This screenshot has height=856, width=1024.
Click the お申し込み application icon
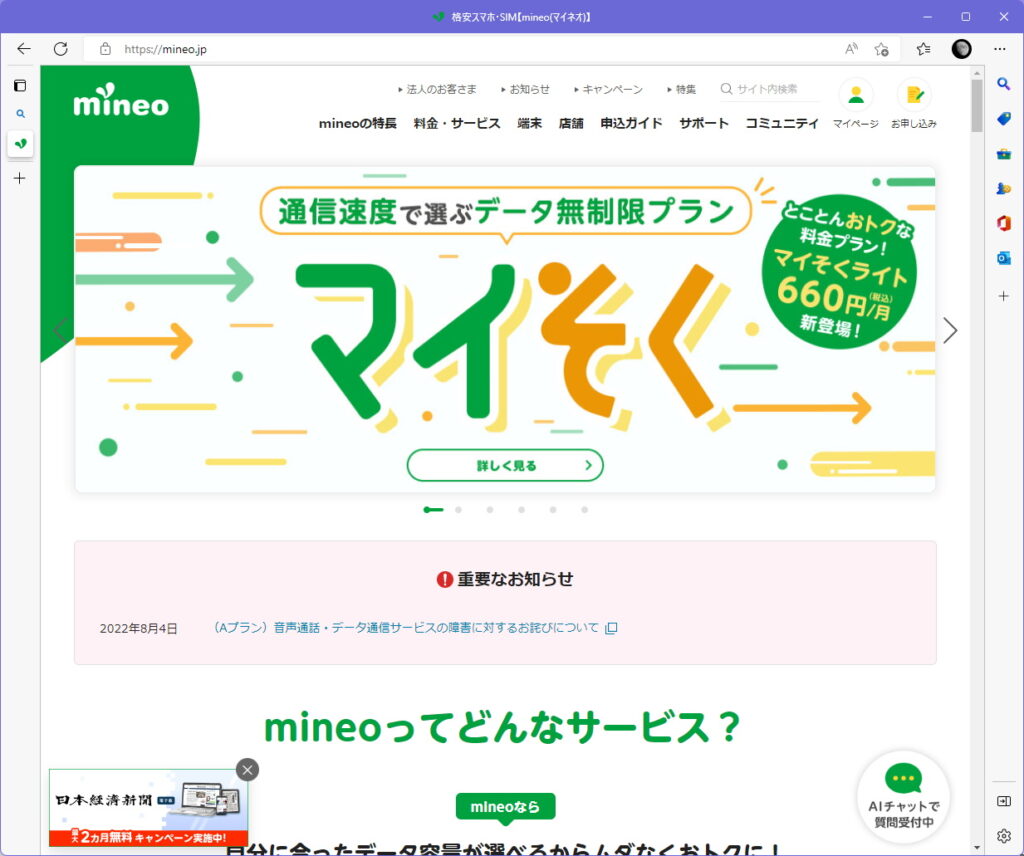coord(914,95)
